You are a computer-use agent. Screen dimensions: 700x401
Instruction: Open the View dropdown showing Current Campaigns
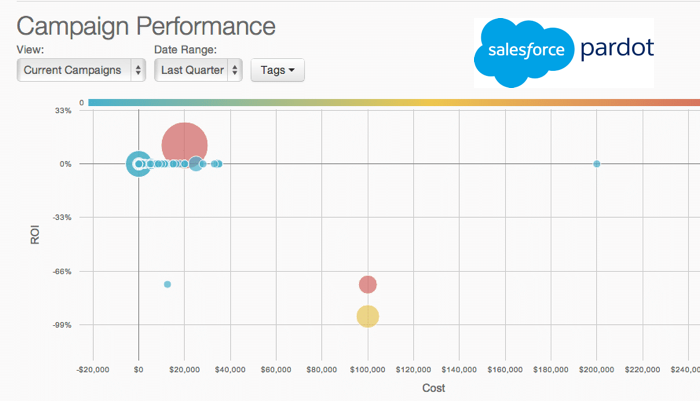pos(81,70)
